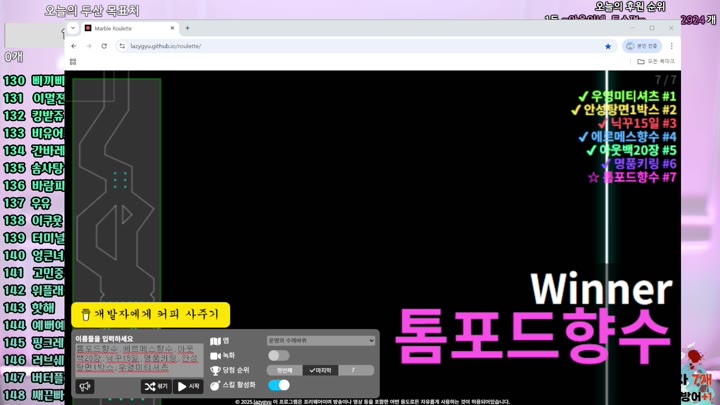Image resolution: width=720 pixels, height=405 pixels.
Task: Click rank entry 에르메스향수 #4
Action: [627, 137]
